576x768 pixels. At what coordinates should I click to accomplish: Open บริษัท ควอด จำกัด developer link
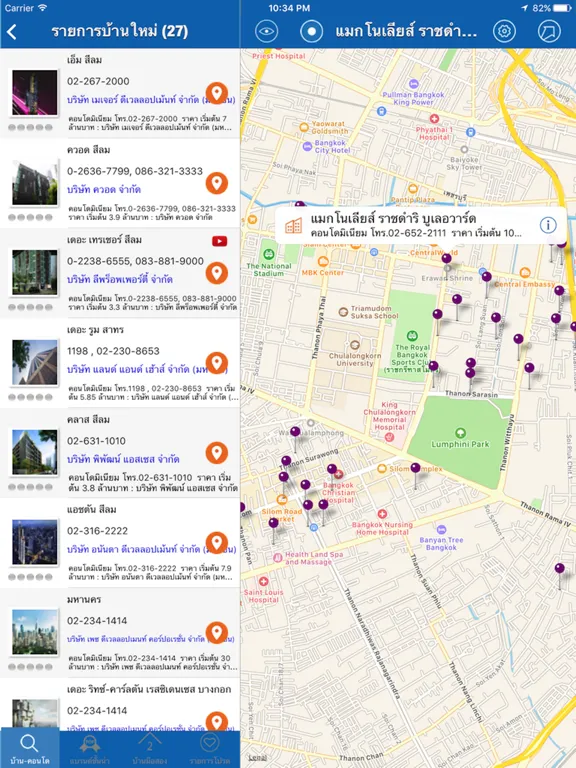pyautogui.click(x=104, y=190)
